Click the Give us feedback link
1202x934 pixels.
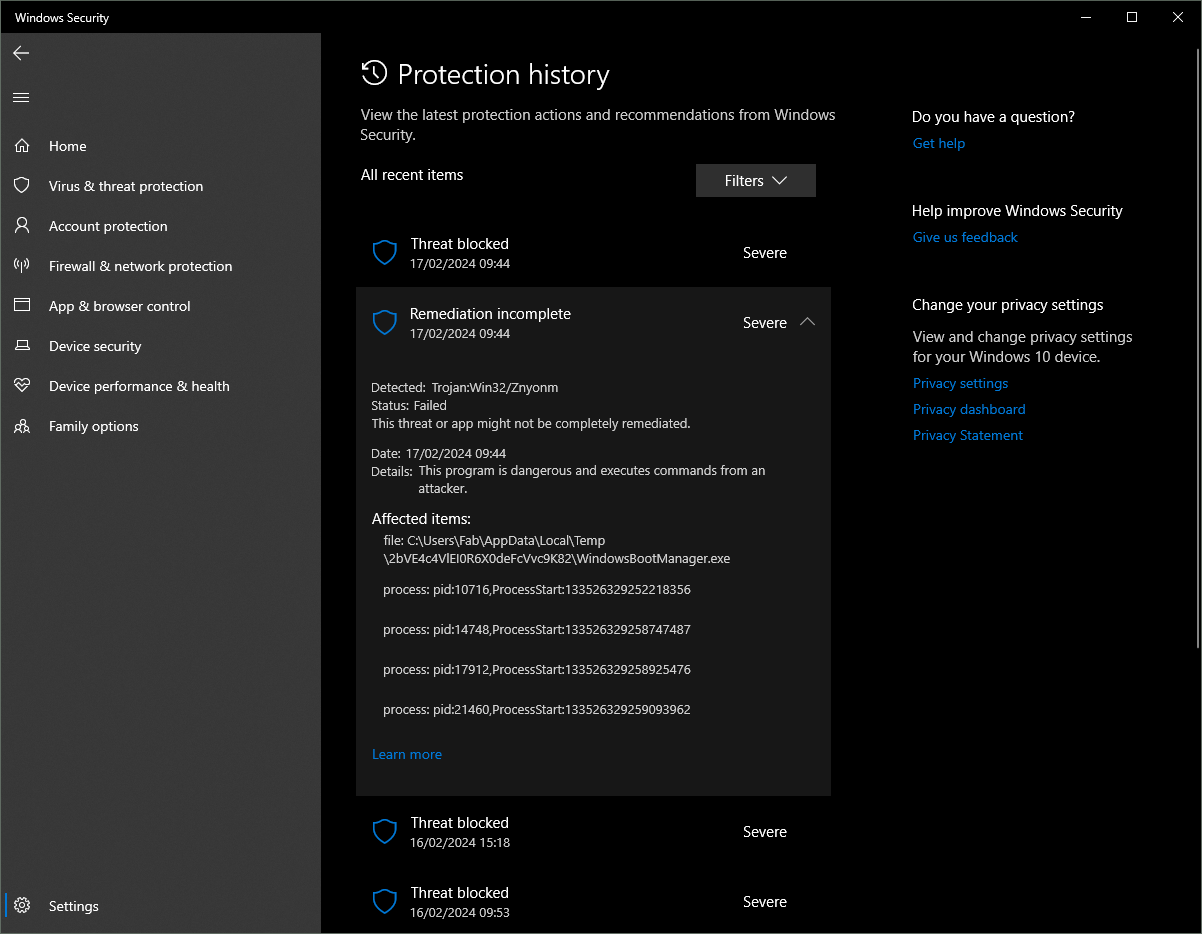pyautogui.click(x=965, y=237)
